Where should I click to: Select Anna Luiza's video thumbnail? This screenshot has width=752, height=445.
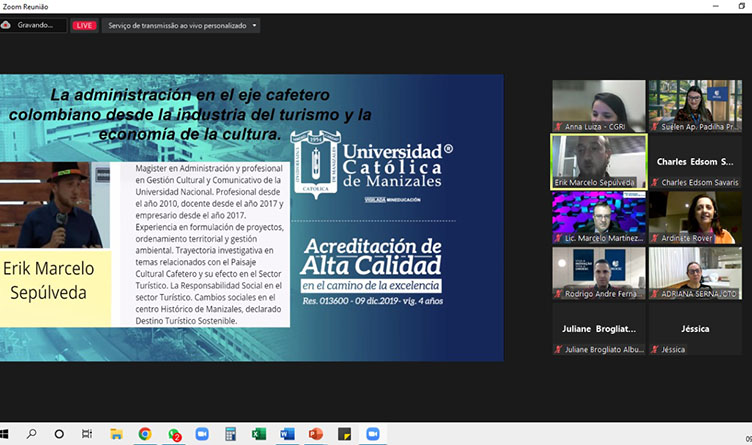[x=598, y=105]
